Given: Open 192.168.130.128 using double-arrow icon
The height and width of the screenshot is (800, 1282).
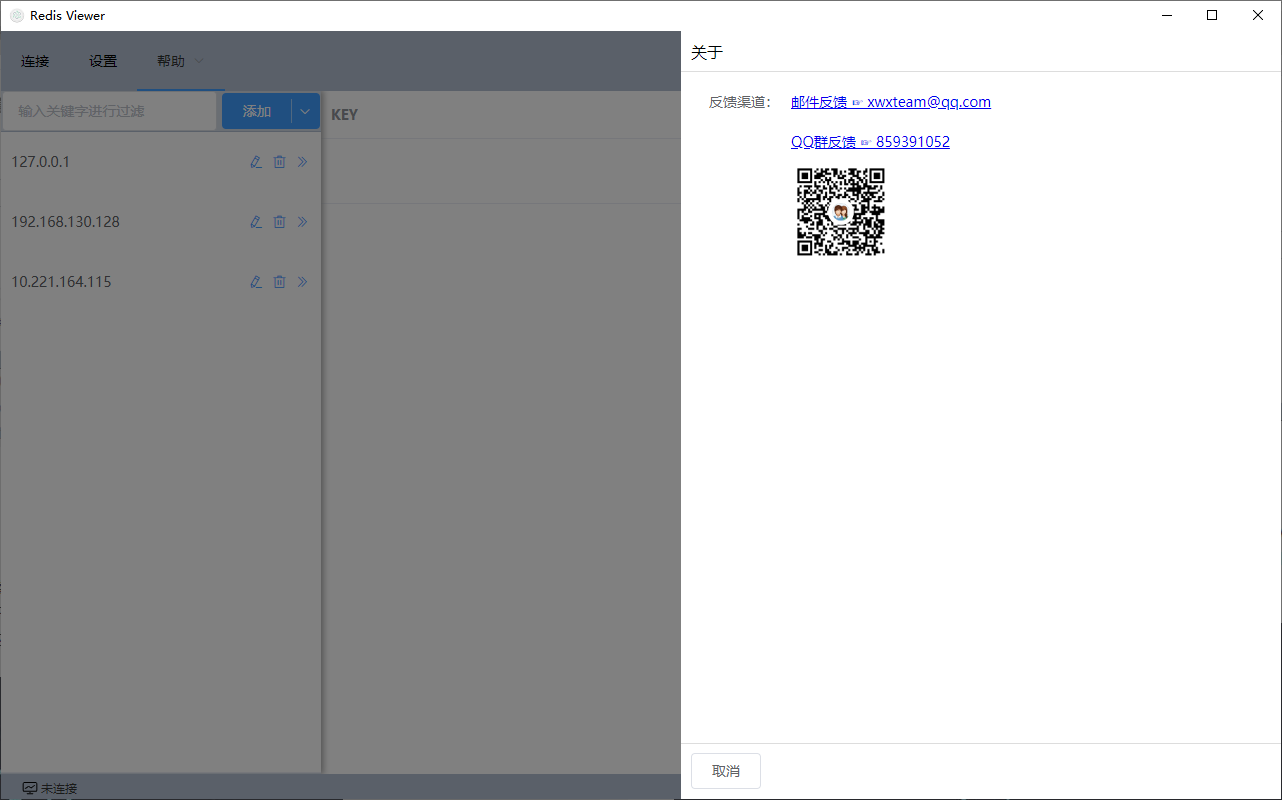Looking at the screenshot, I should tap(303, 222).
